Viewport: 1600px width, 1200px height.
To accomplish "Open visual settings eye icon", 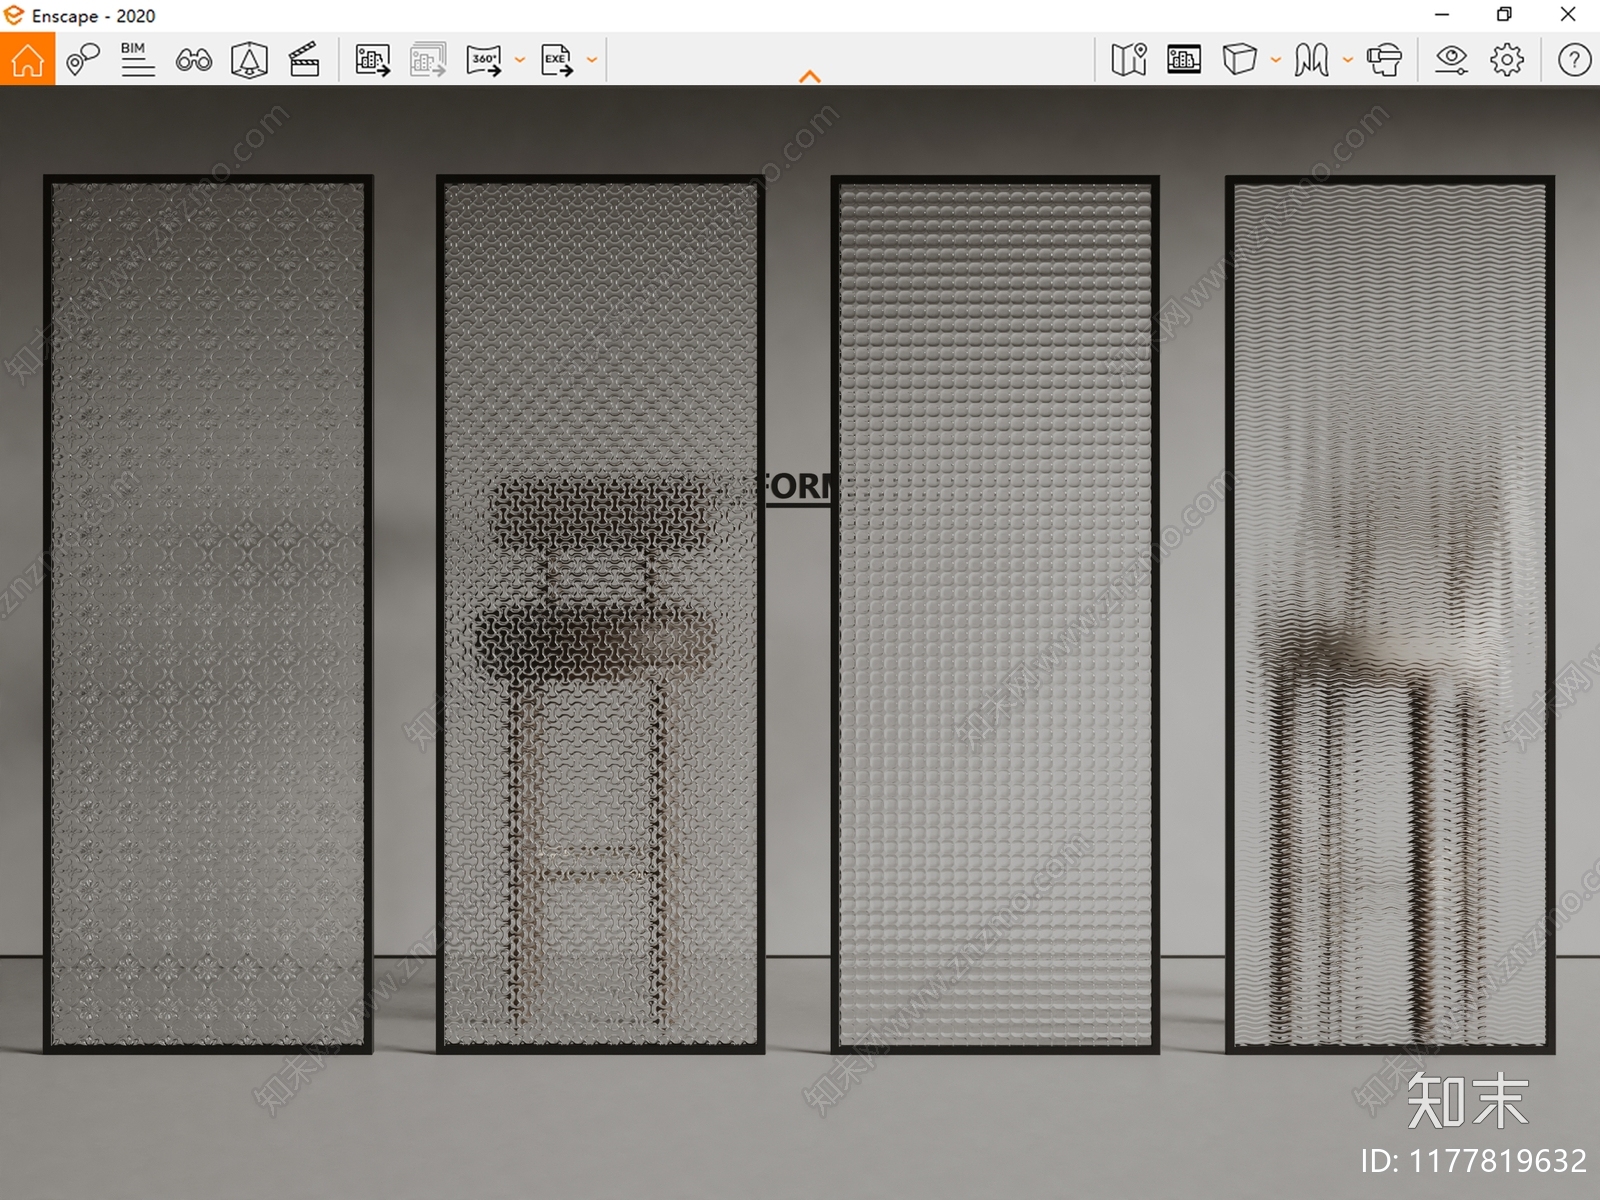I will [x=1451, y=60].
